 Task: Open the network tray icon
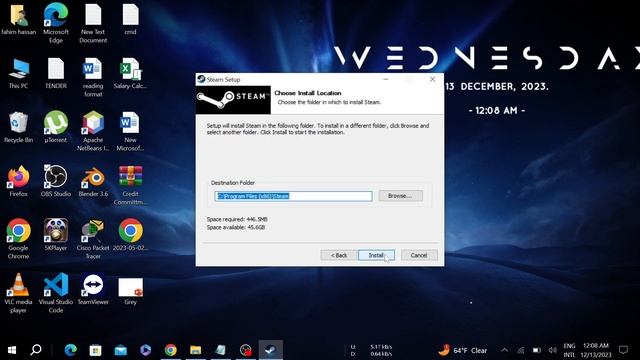[521, 350]
